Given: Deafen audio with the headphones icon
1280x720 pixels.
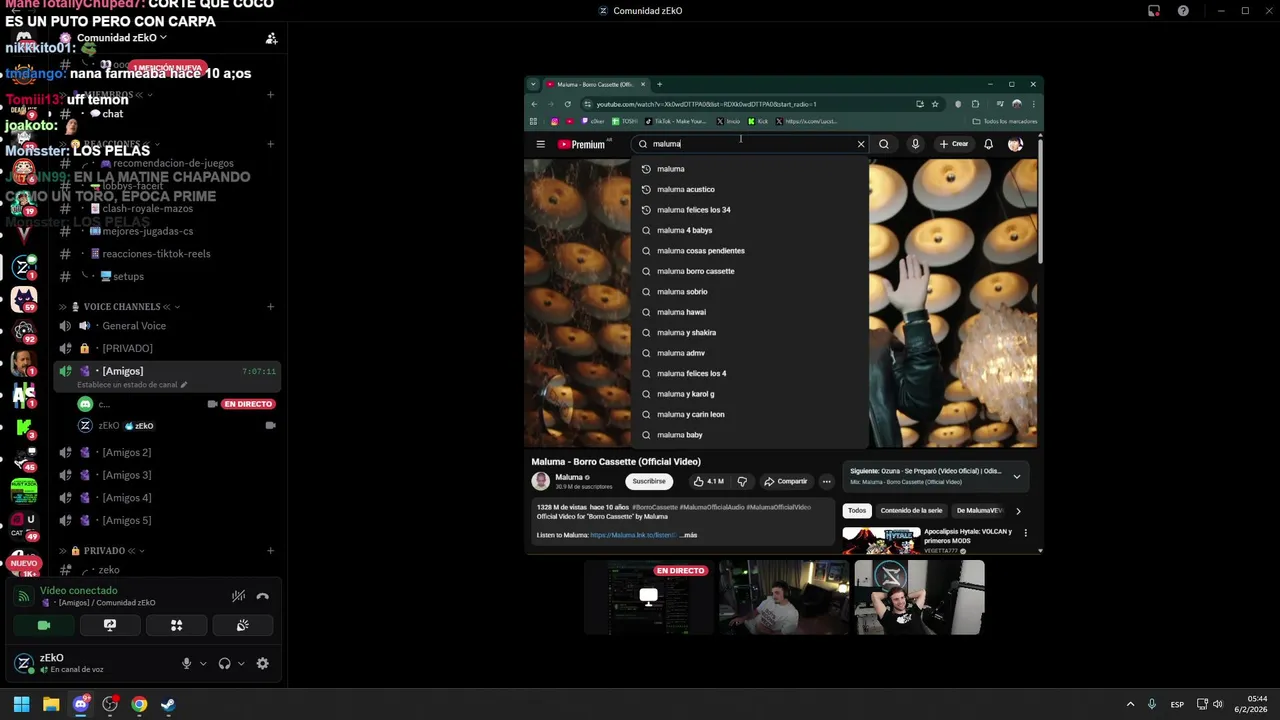Looking at the screenshot, I should coord(224,663).
